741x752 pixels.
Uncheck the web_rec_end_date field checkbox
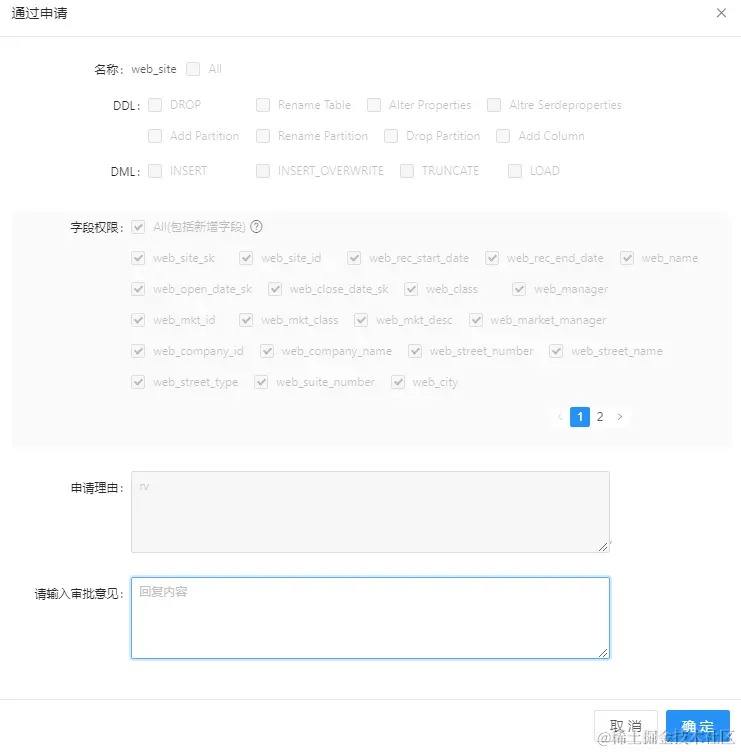492,258
